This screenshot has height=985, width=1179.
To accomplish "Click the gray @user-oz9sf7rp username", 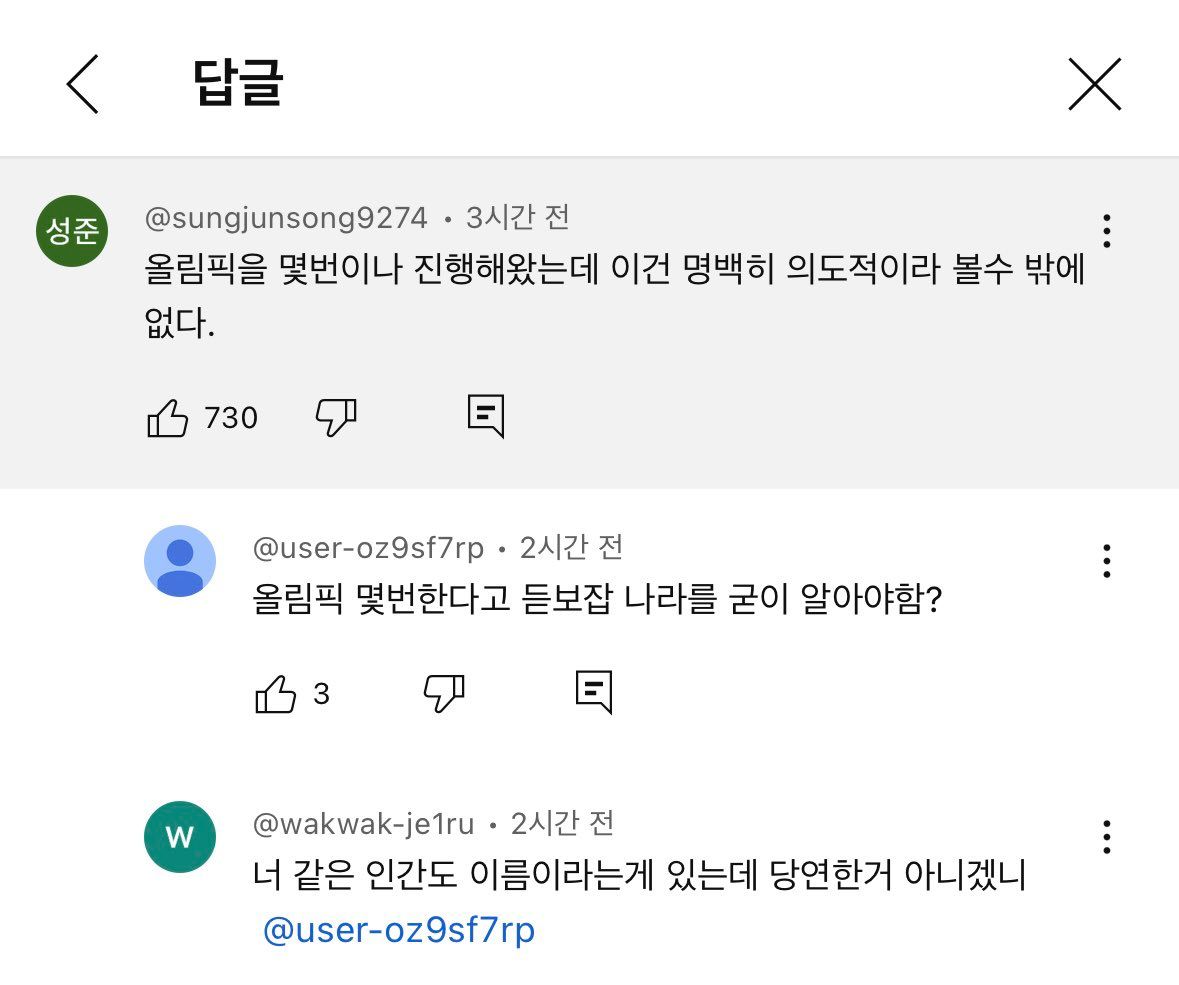I will pyautogui.click(x=368, y=548).
